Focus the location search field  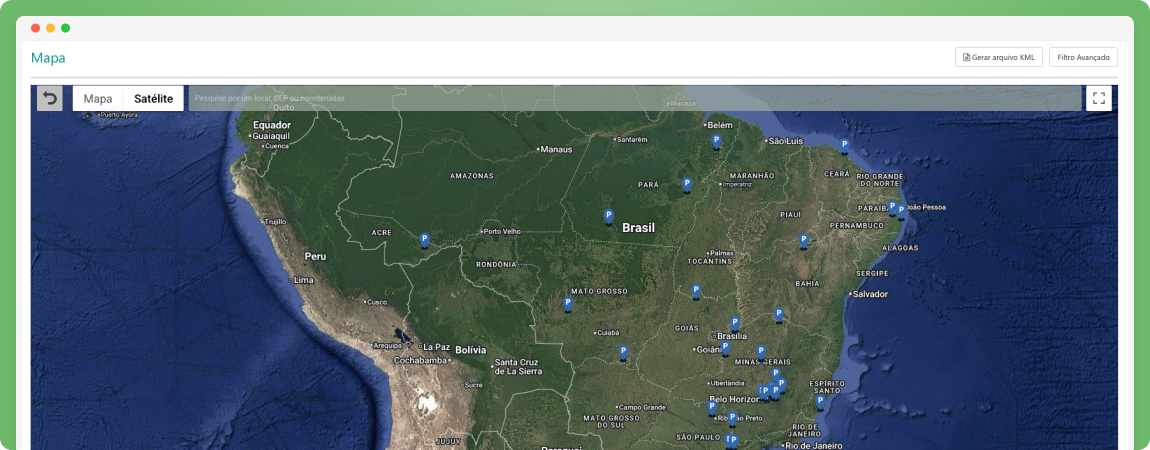pyautogui.click(x=635, y=98)
